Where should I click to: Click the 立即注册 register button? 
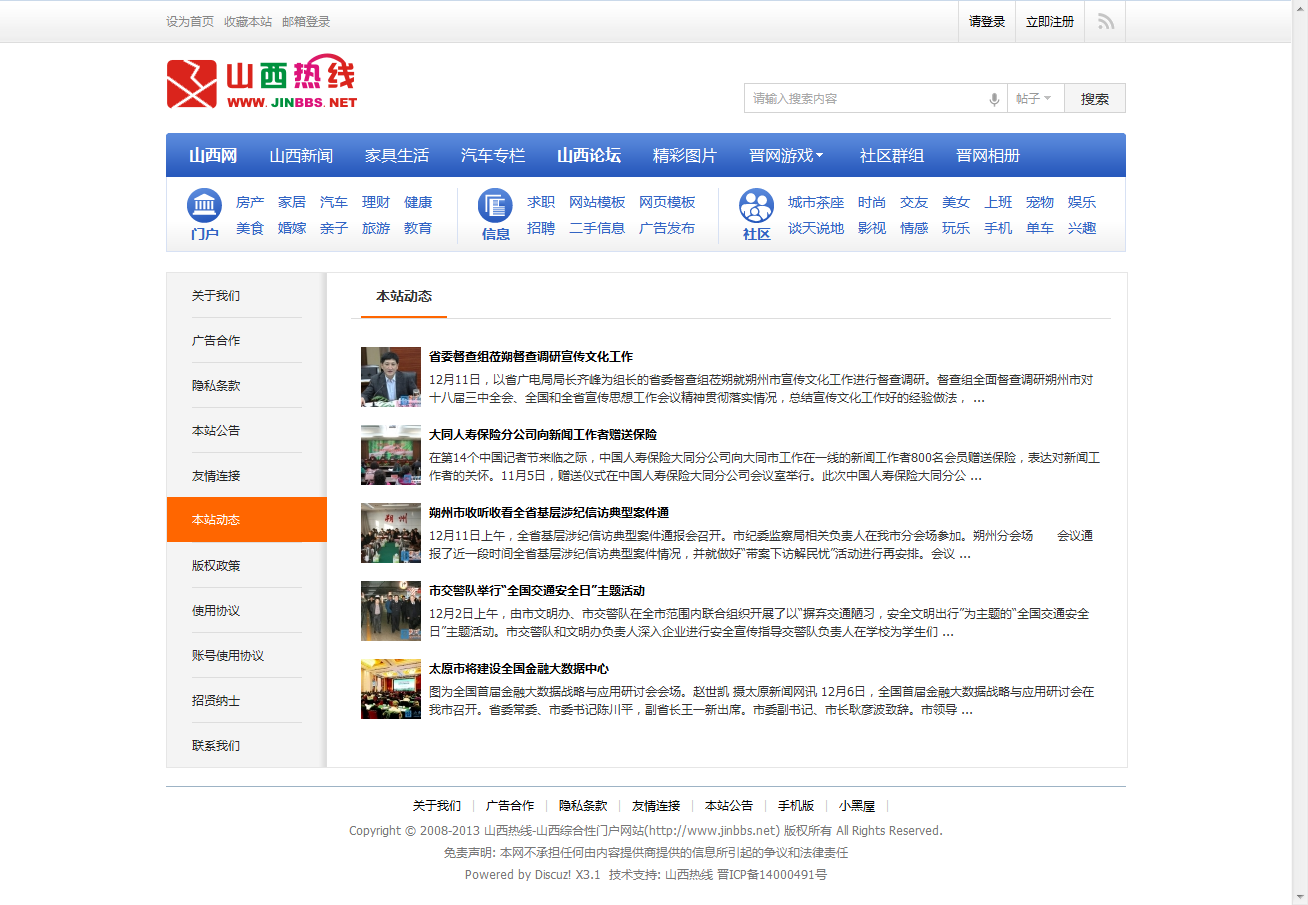pyautogui.click(x=1049, y=21)
